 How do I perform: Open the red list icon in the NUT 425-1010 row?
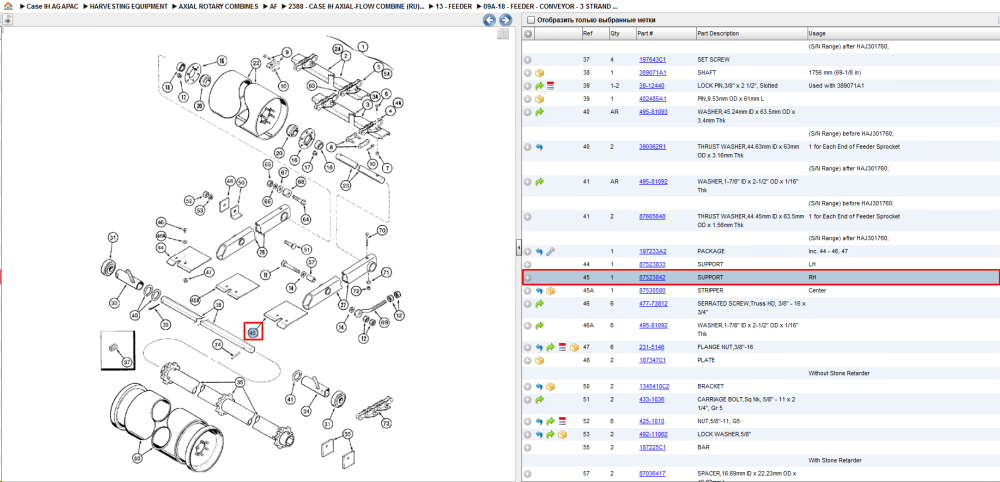562,421
